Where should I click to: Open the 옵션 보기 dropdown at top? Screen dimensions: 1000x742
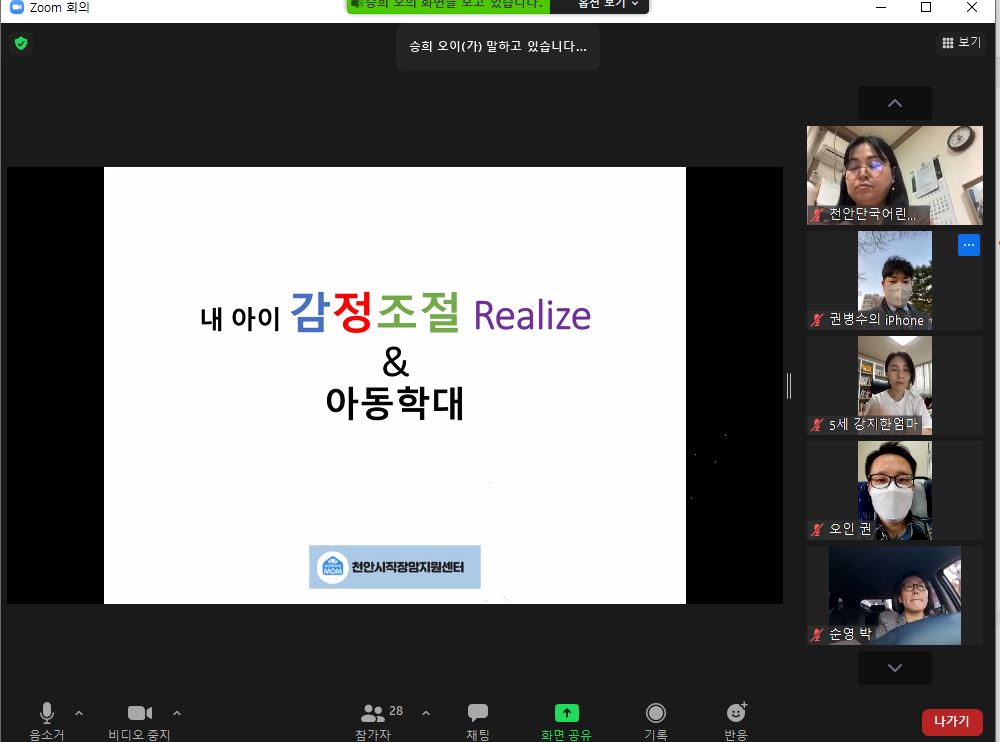click(607, 5)
